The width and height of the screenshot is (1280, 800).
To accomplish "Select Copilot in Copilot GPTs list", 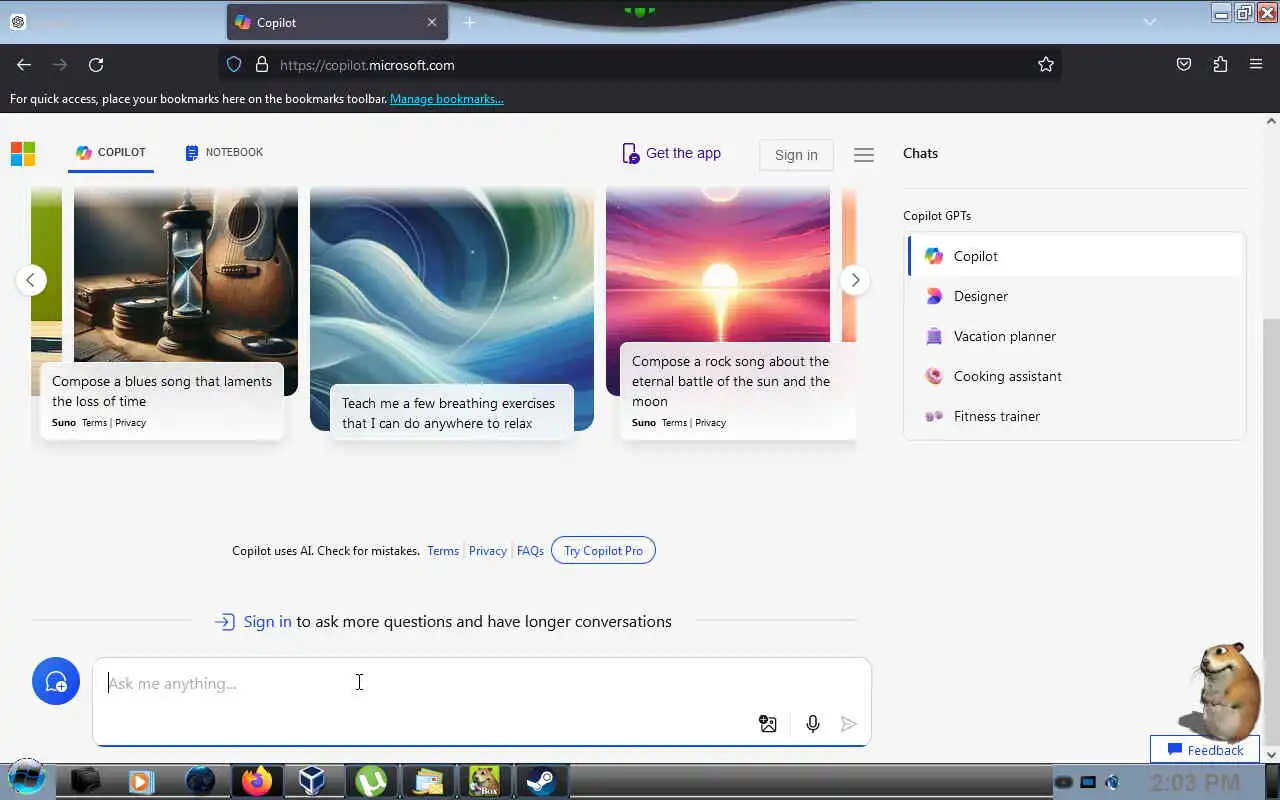I will pos(1076,256).
